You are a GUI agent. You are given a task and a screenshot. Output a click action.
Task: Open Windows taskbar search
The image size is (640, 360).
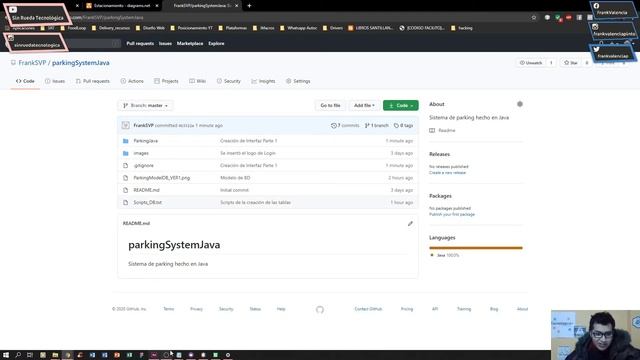pos(18,355)
